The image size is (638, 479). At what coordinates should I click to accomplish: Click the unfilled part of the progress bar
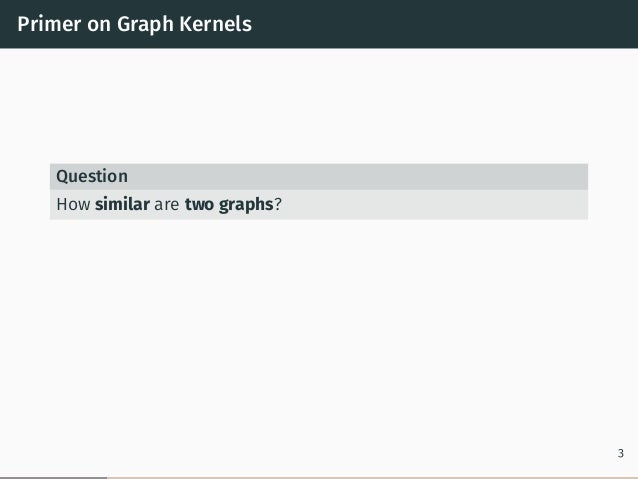[x=372, y=478]
